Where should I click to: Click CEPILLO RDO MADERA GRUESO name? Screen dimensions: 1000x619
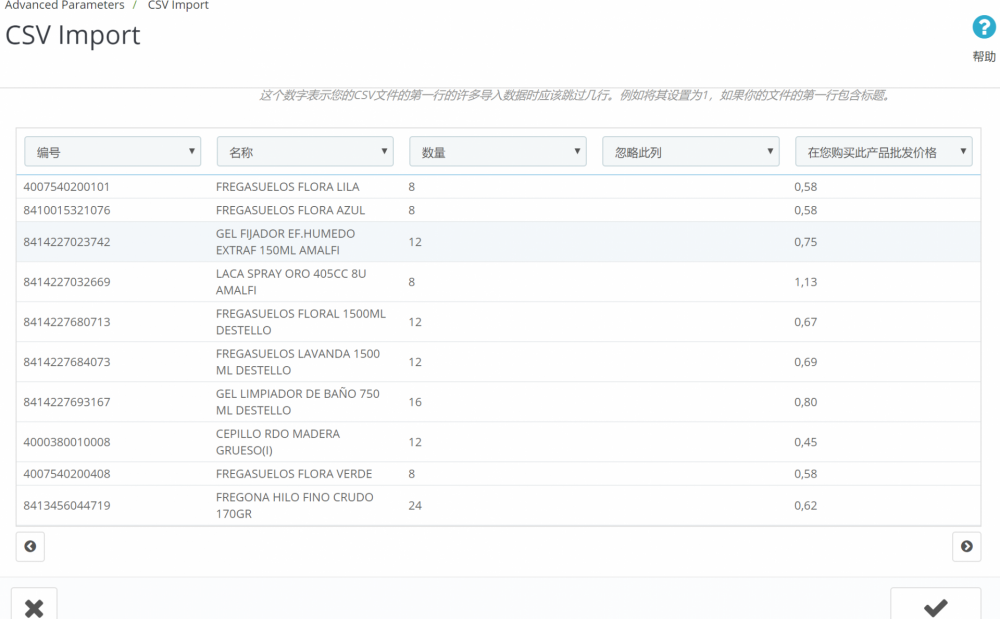[x=277, y=442]
